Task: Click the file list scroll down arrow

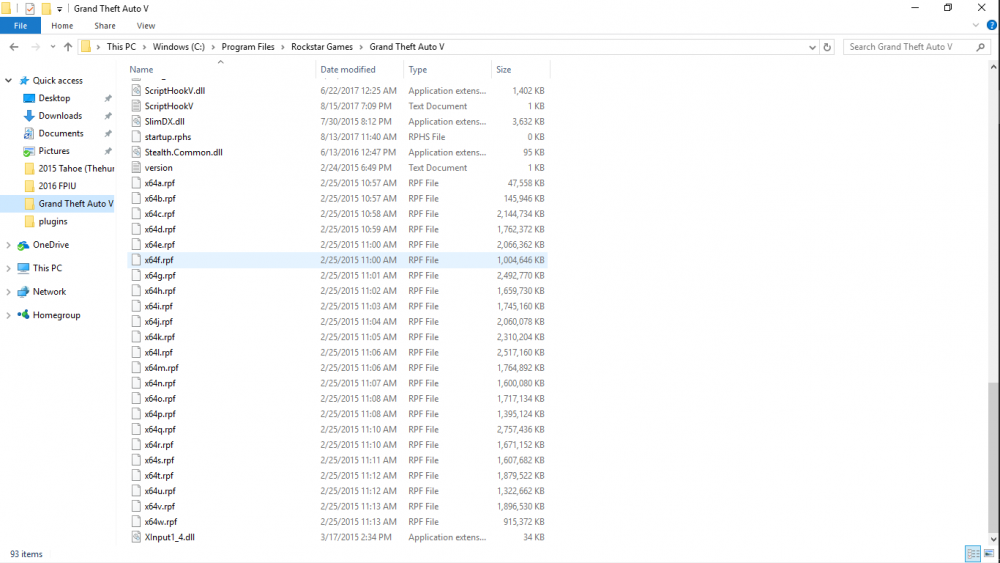Action: (x=994, y=539)
